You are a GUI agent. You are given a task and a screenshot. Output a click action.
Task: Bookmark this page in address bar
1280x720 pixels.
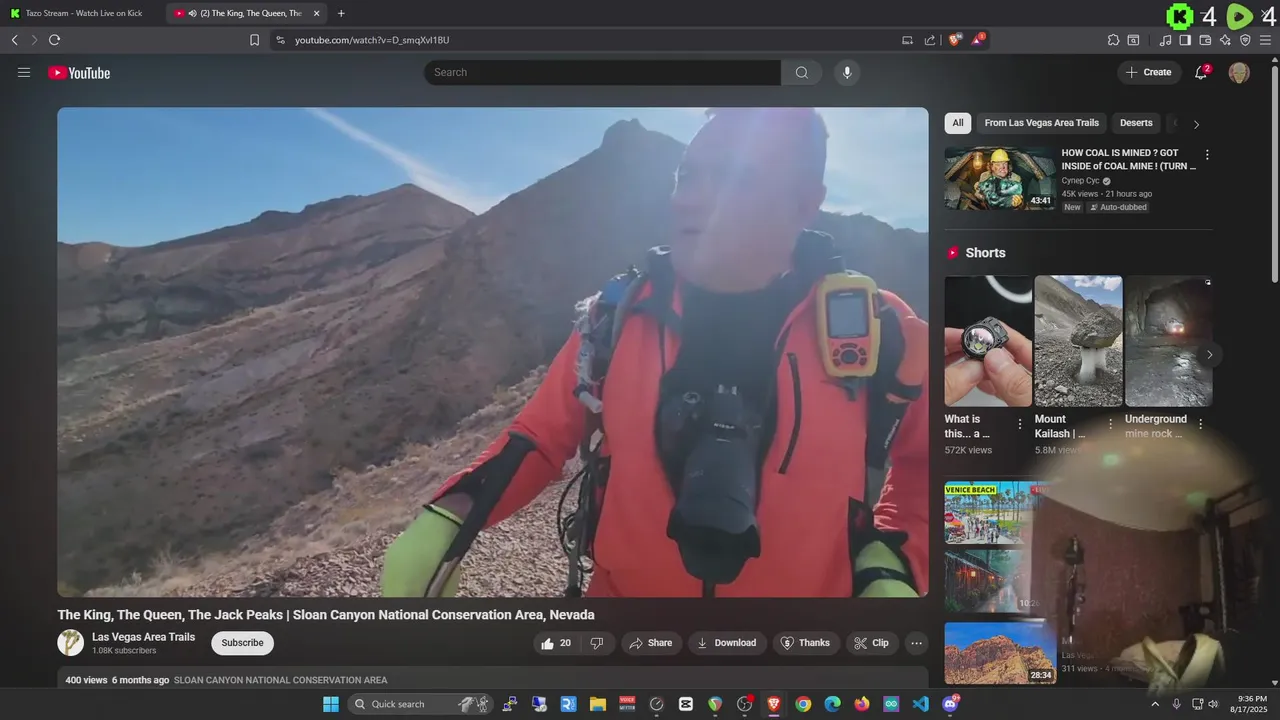(254, 40)
